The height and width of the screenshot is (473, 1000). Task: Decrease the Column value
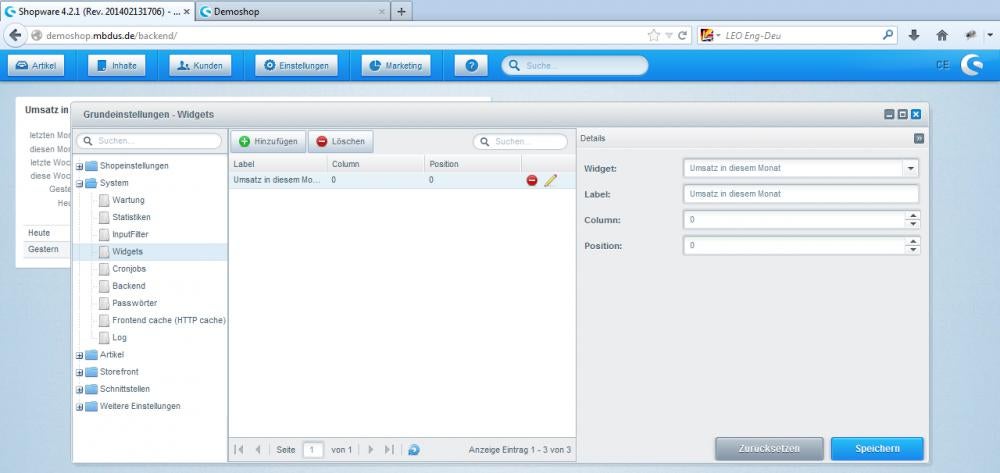913,224
